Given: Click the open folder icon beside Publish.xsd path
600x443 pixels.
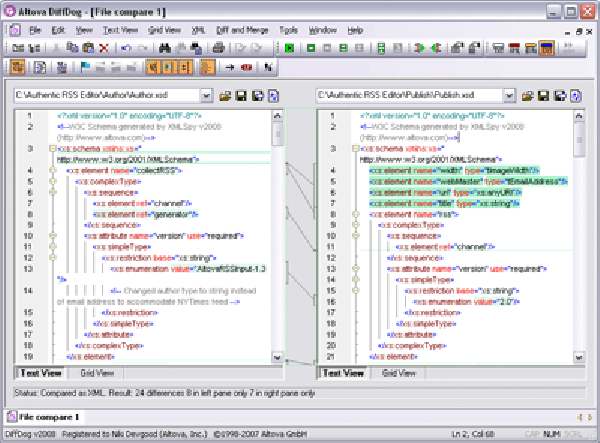Looking at the screenshot, I should 527,95.
